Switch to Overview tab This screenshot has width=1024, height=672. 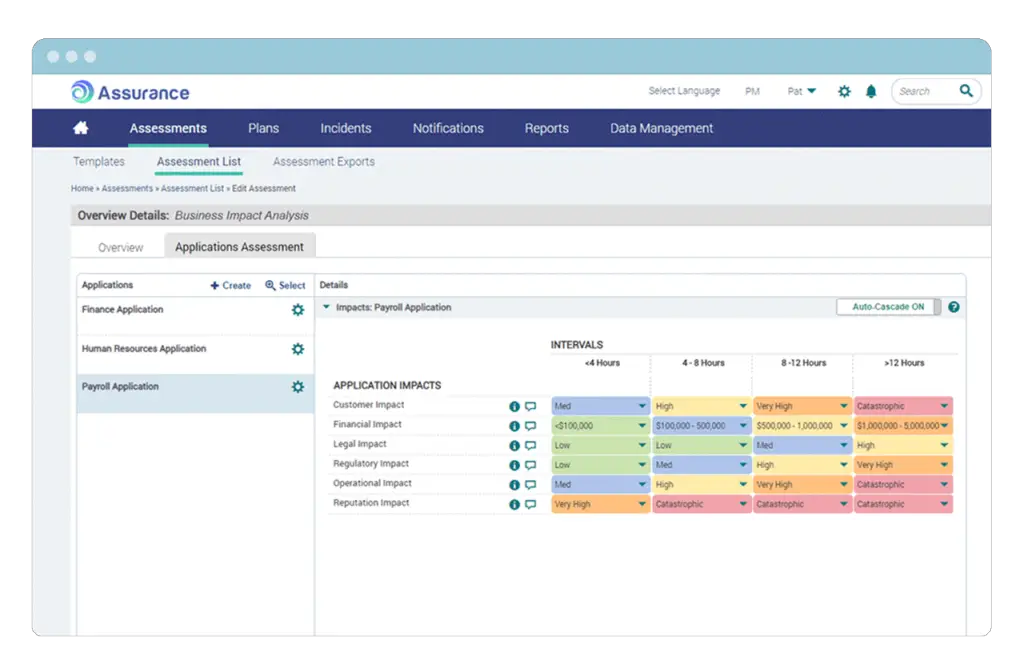click(120, 248)
